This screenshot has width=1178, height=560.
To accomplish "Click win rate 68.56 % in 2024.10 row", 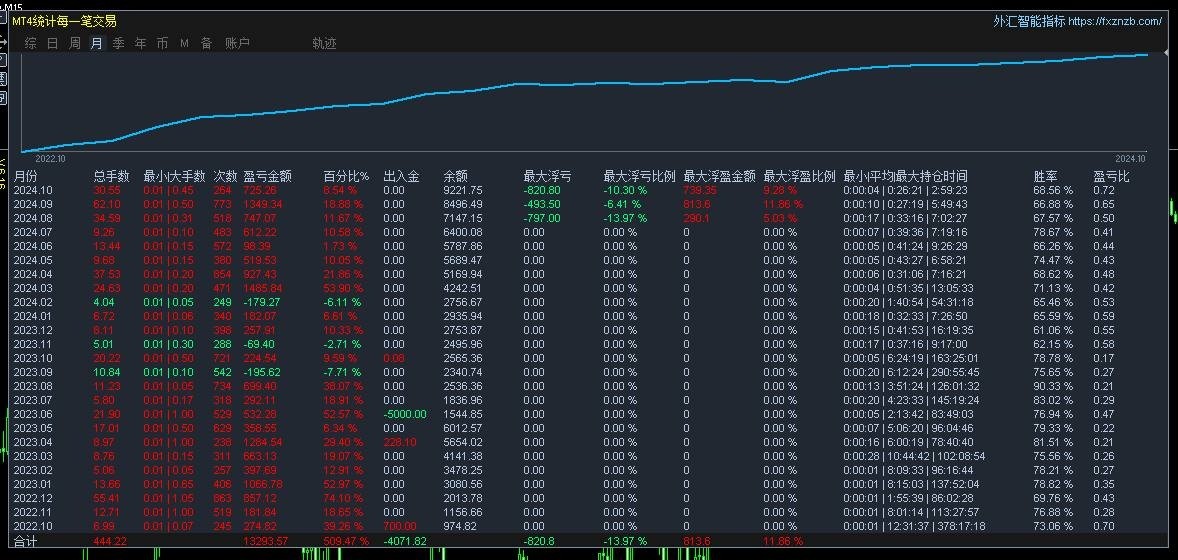I will (x=1053, y=190).
